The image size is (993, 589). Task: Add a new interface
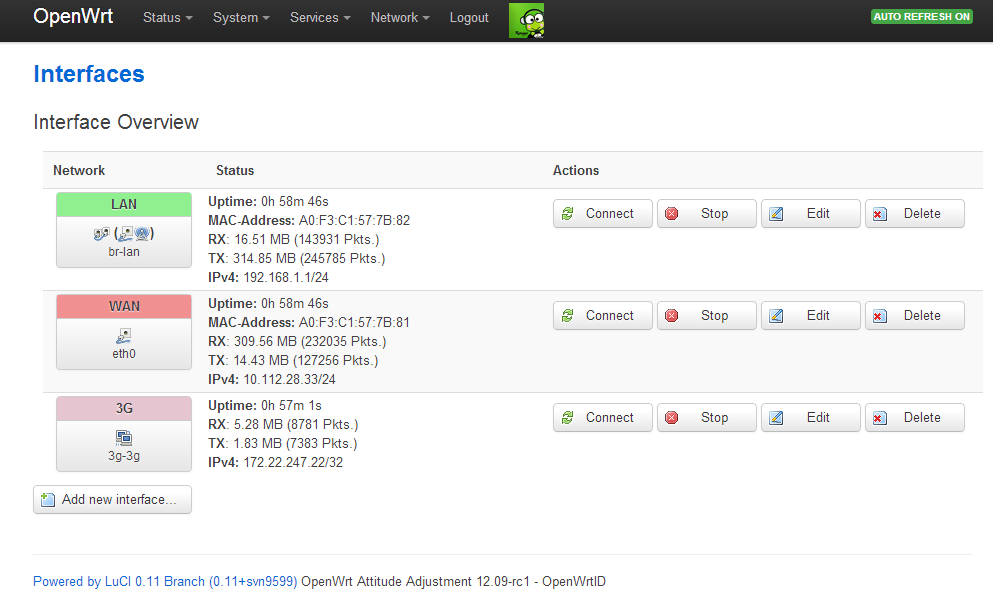click(x=112, y=500)
